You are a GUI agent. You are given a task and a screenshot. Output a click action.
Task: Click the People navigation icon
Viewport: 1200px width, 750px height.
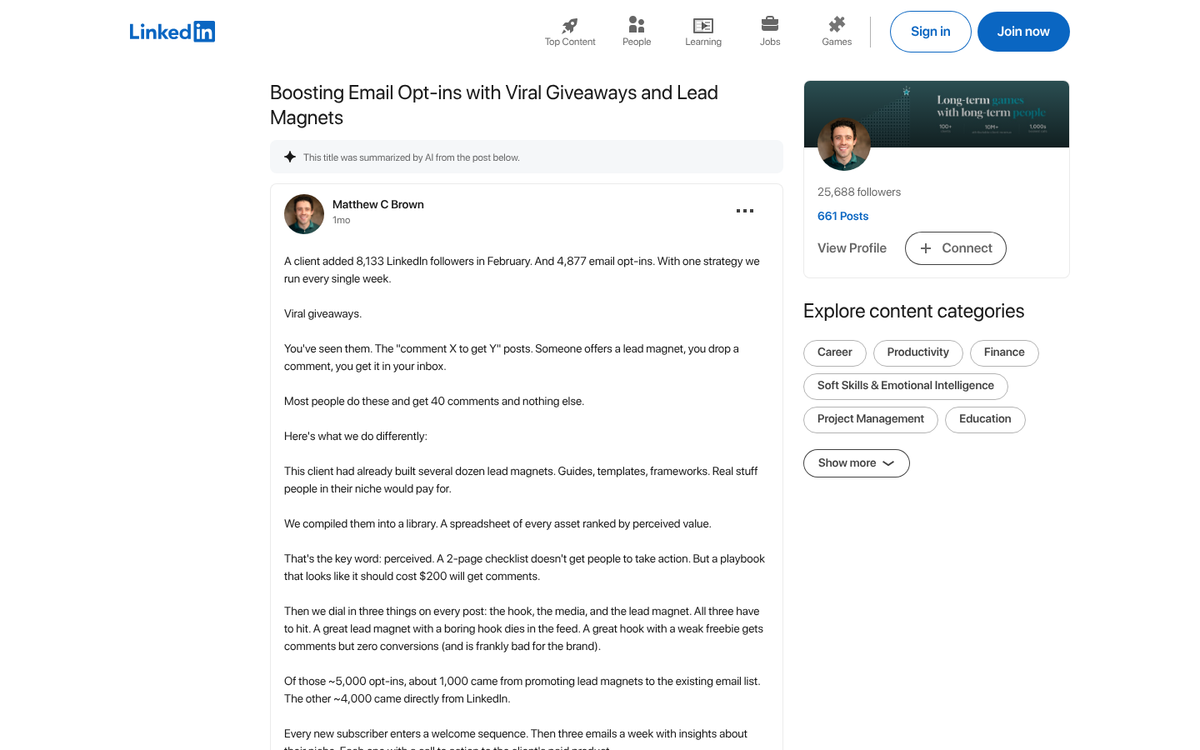(x=636, y=25)
